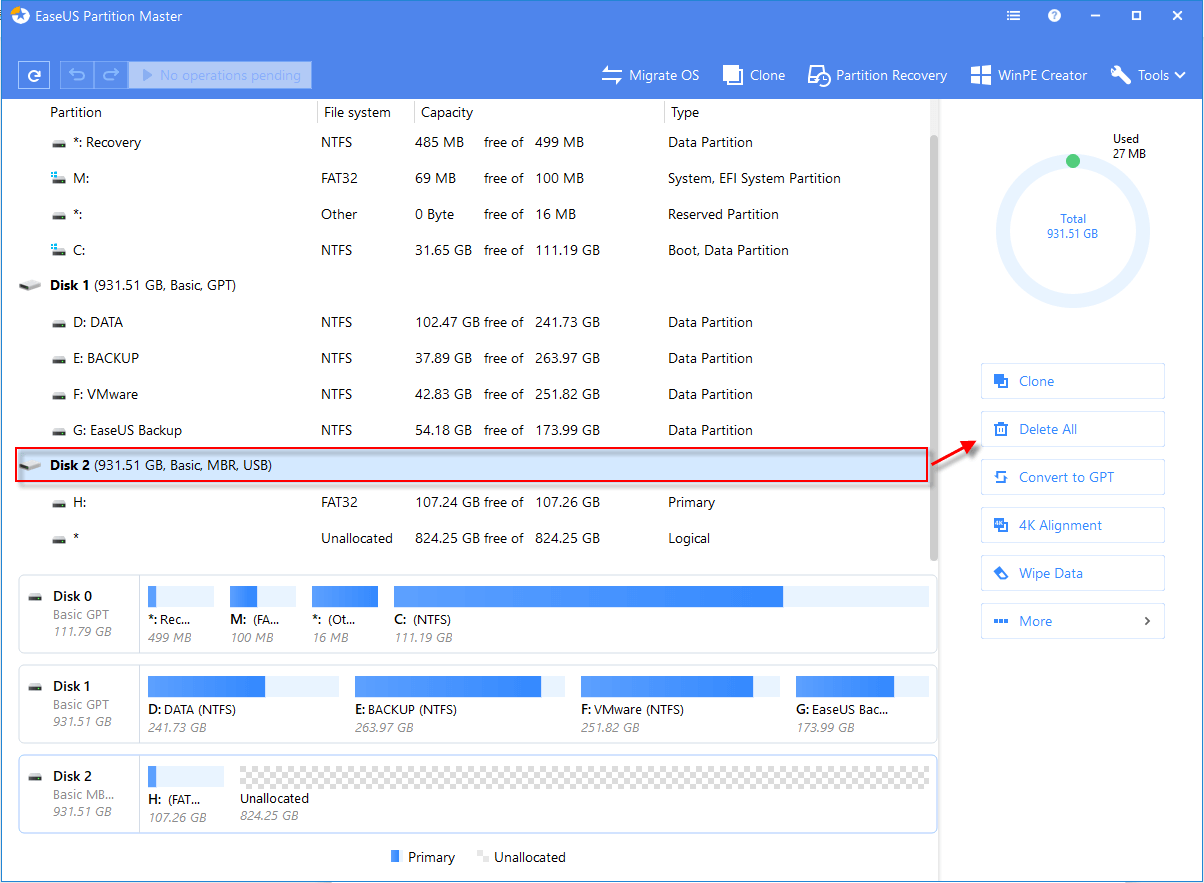Select the D: DATA partition row
Screen dimensions: 1204x883
(472, 322)
